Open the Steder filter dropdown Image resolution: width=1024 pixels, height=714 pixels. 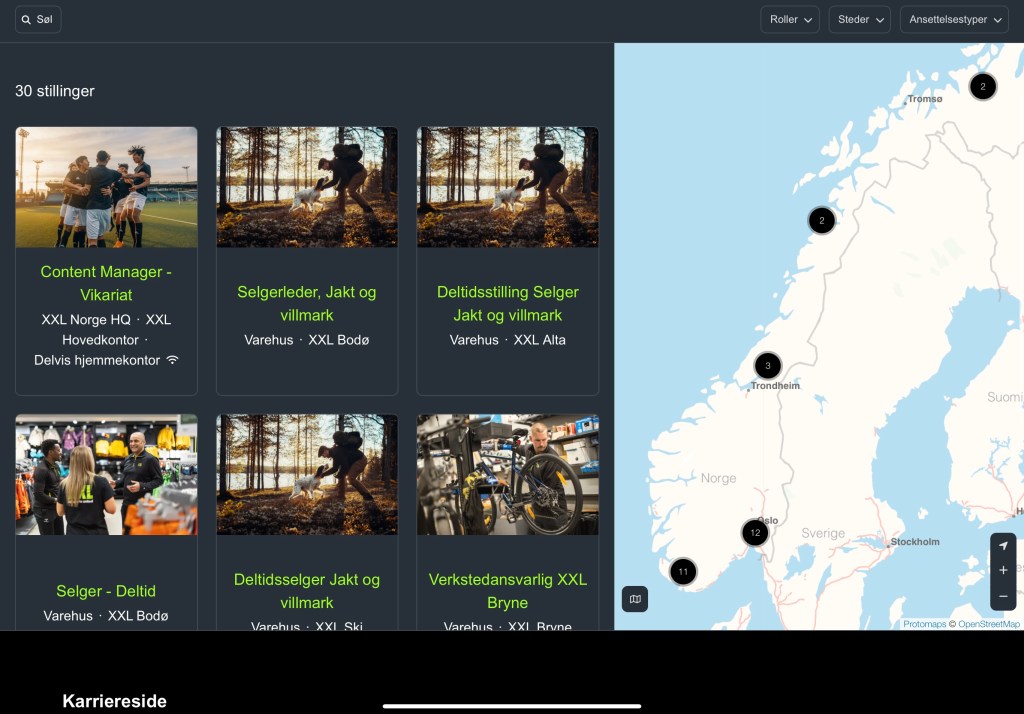[x=859, y=20]
